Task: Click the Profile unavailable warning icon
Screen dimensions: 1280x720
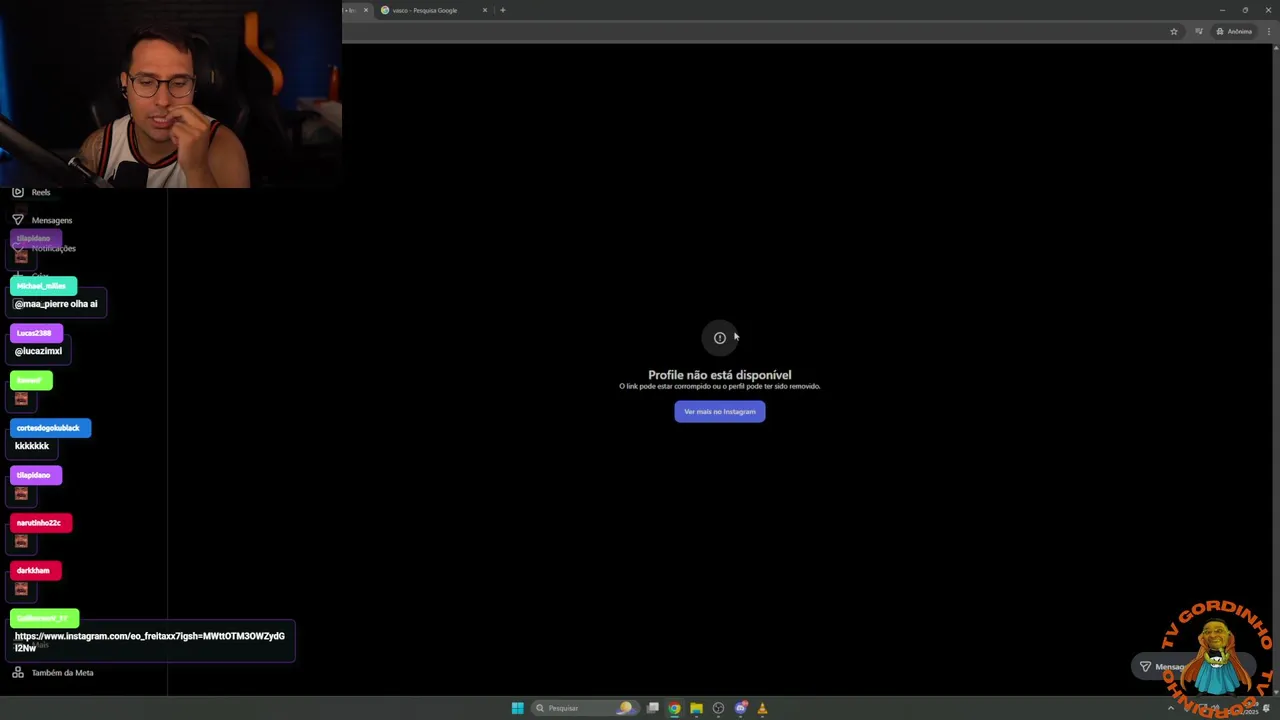Action: tap(719, 338)
